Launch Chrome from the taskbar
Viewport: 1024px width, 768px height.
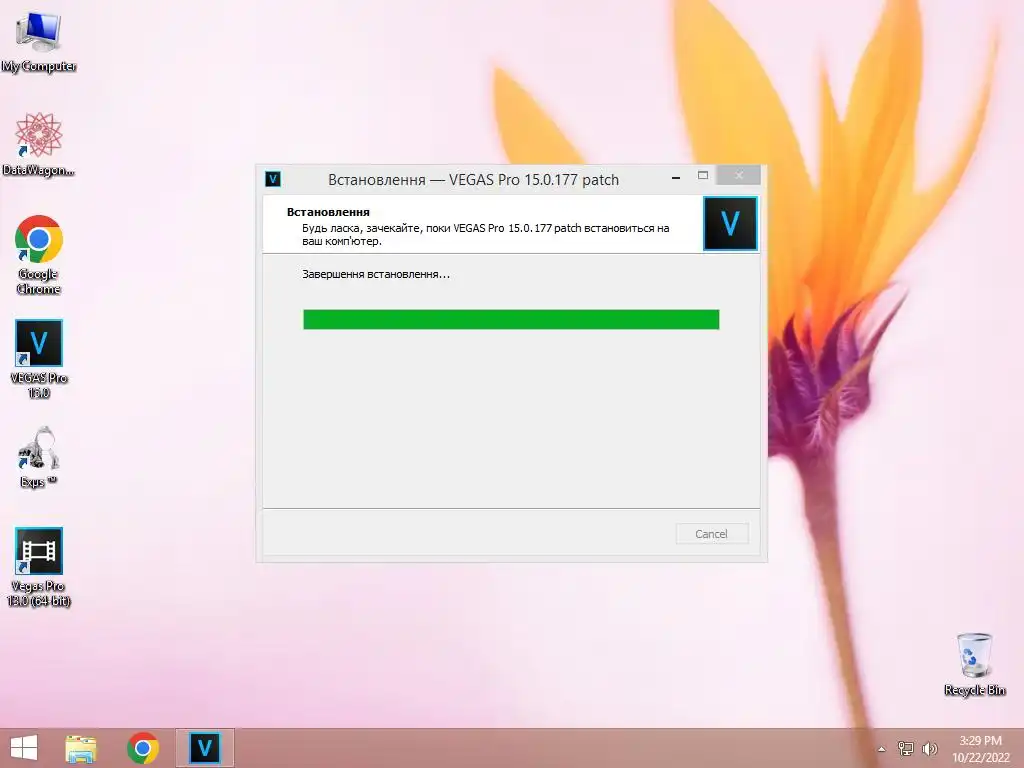click(143, 748)
